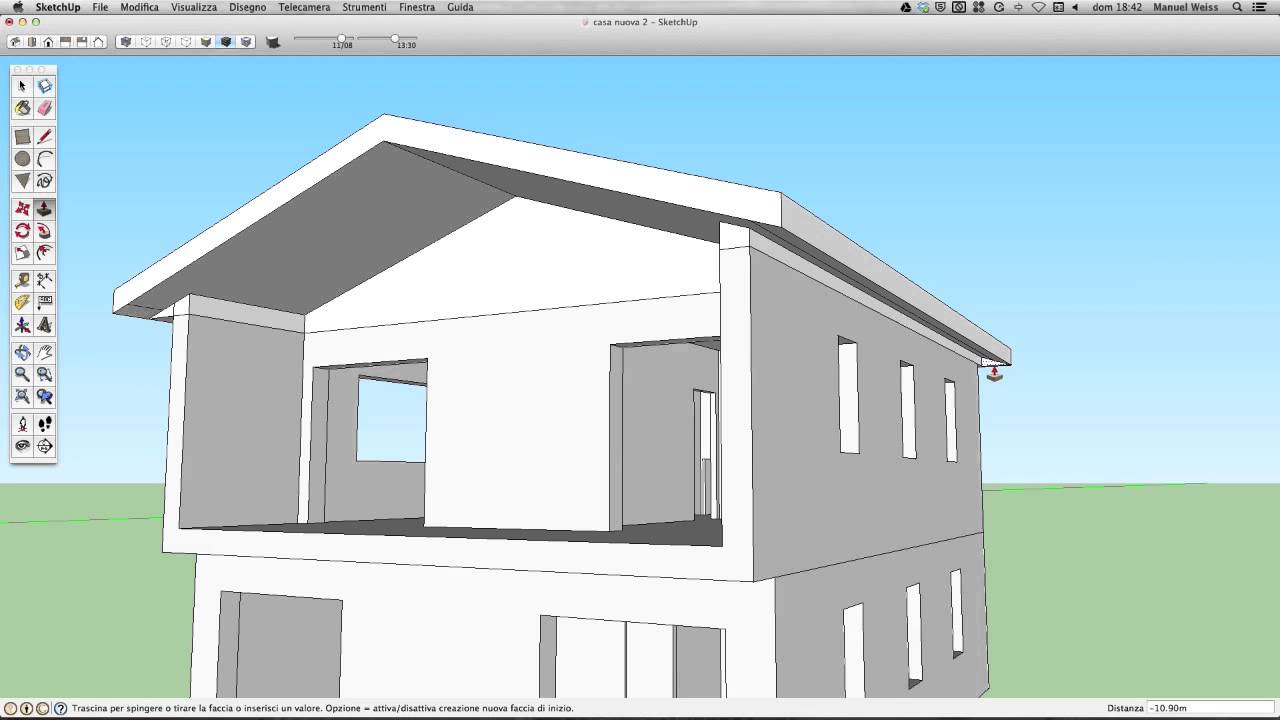
Task: Select the red pencil Line tool
Action: tap(45, 137)
